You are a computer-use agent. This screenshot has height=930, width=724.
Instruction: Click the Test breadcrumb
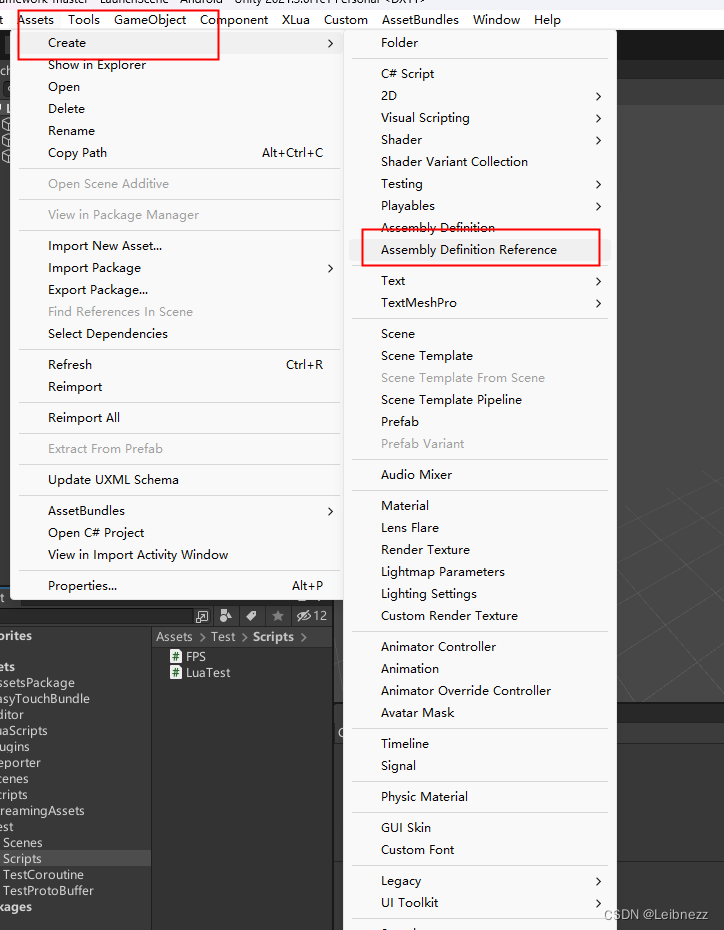223,636
